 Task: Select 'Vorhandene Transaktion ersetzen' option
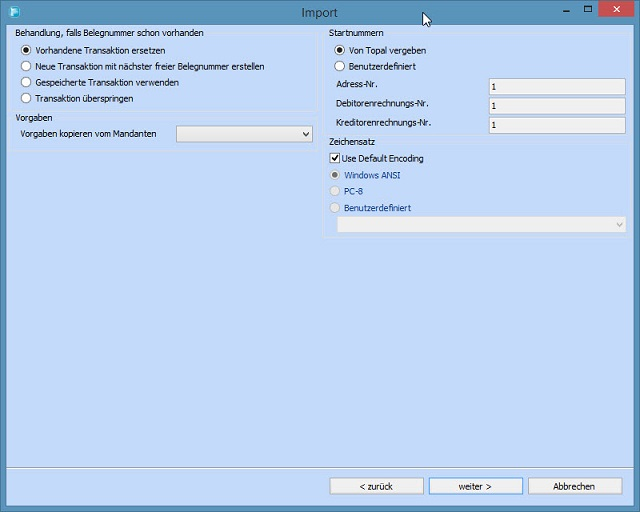point(27,50)
